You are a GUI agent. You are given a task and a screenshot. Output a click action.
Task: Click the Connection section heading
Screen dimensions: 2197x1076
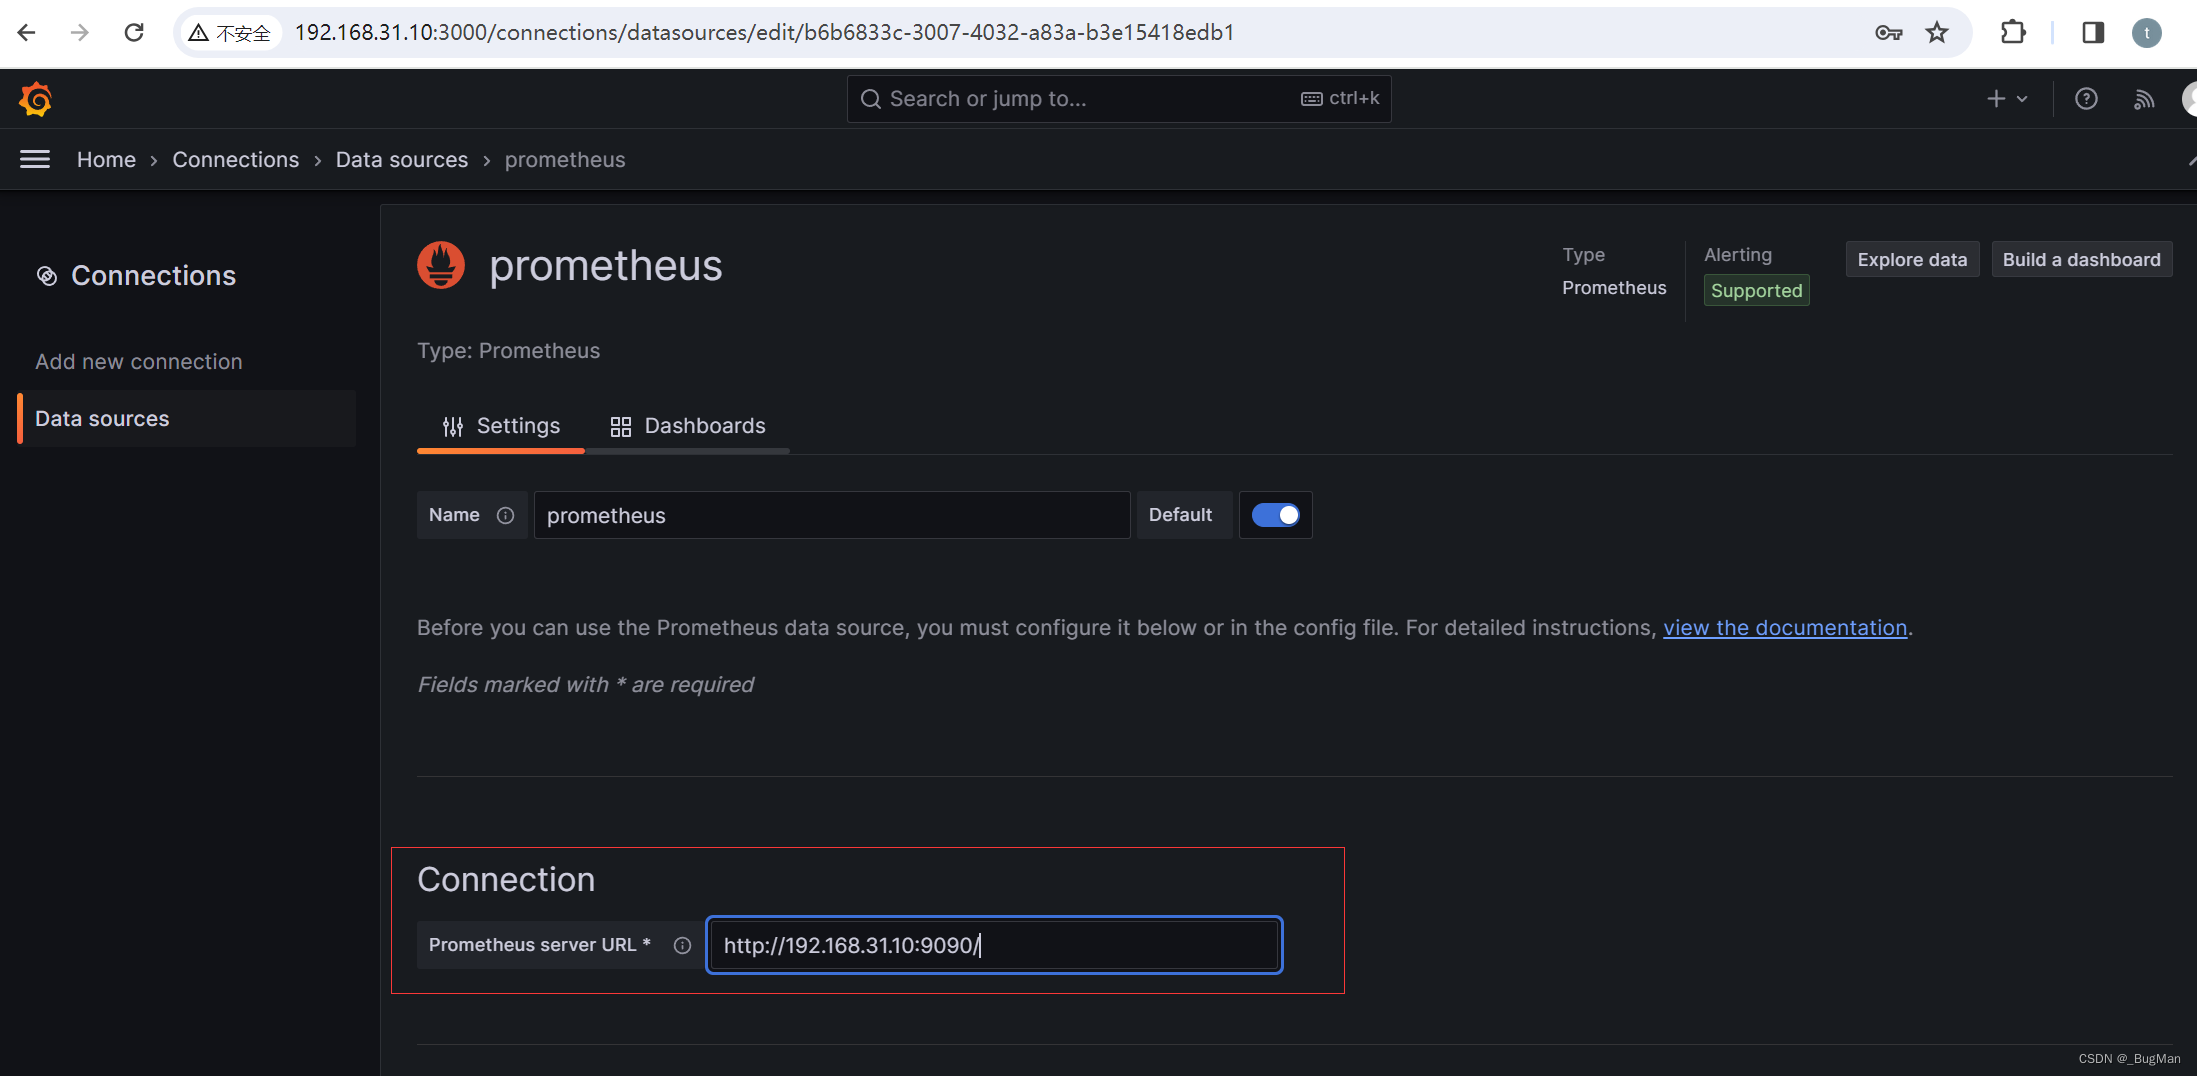point(506,880)
